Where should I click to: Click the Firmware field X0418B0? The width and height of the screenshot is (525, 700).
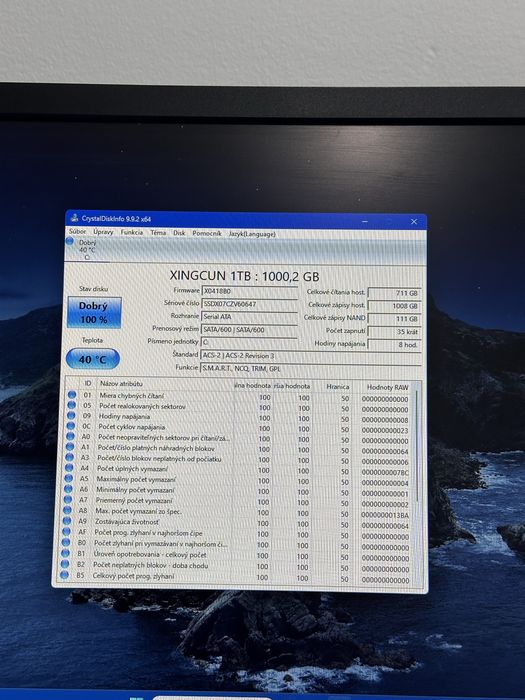(250, 291)
